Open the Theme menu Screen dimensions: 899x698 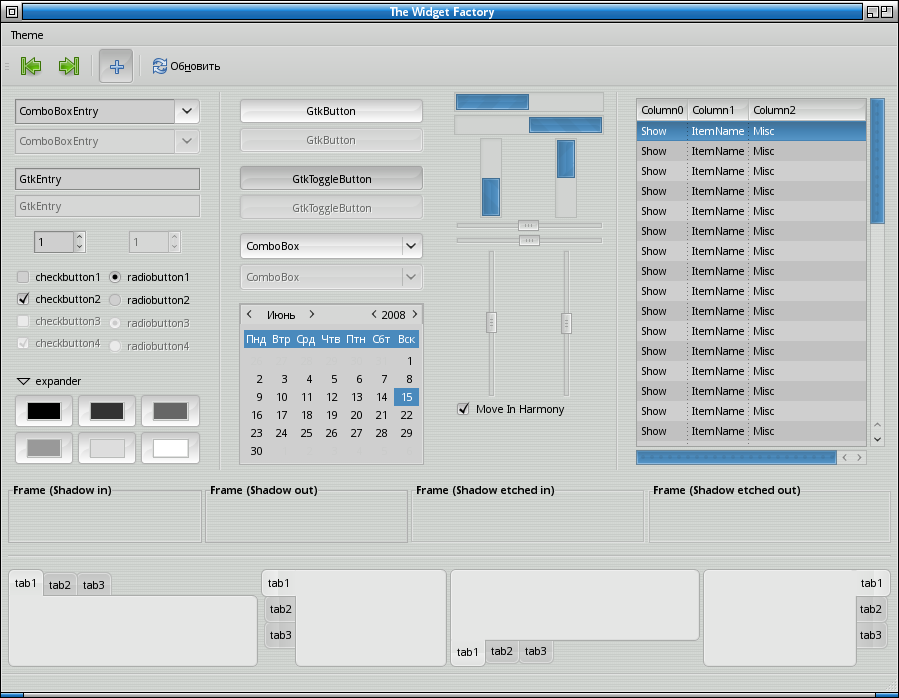pyautogui.click(x=27, y=35)
